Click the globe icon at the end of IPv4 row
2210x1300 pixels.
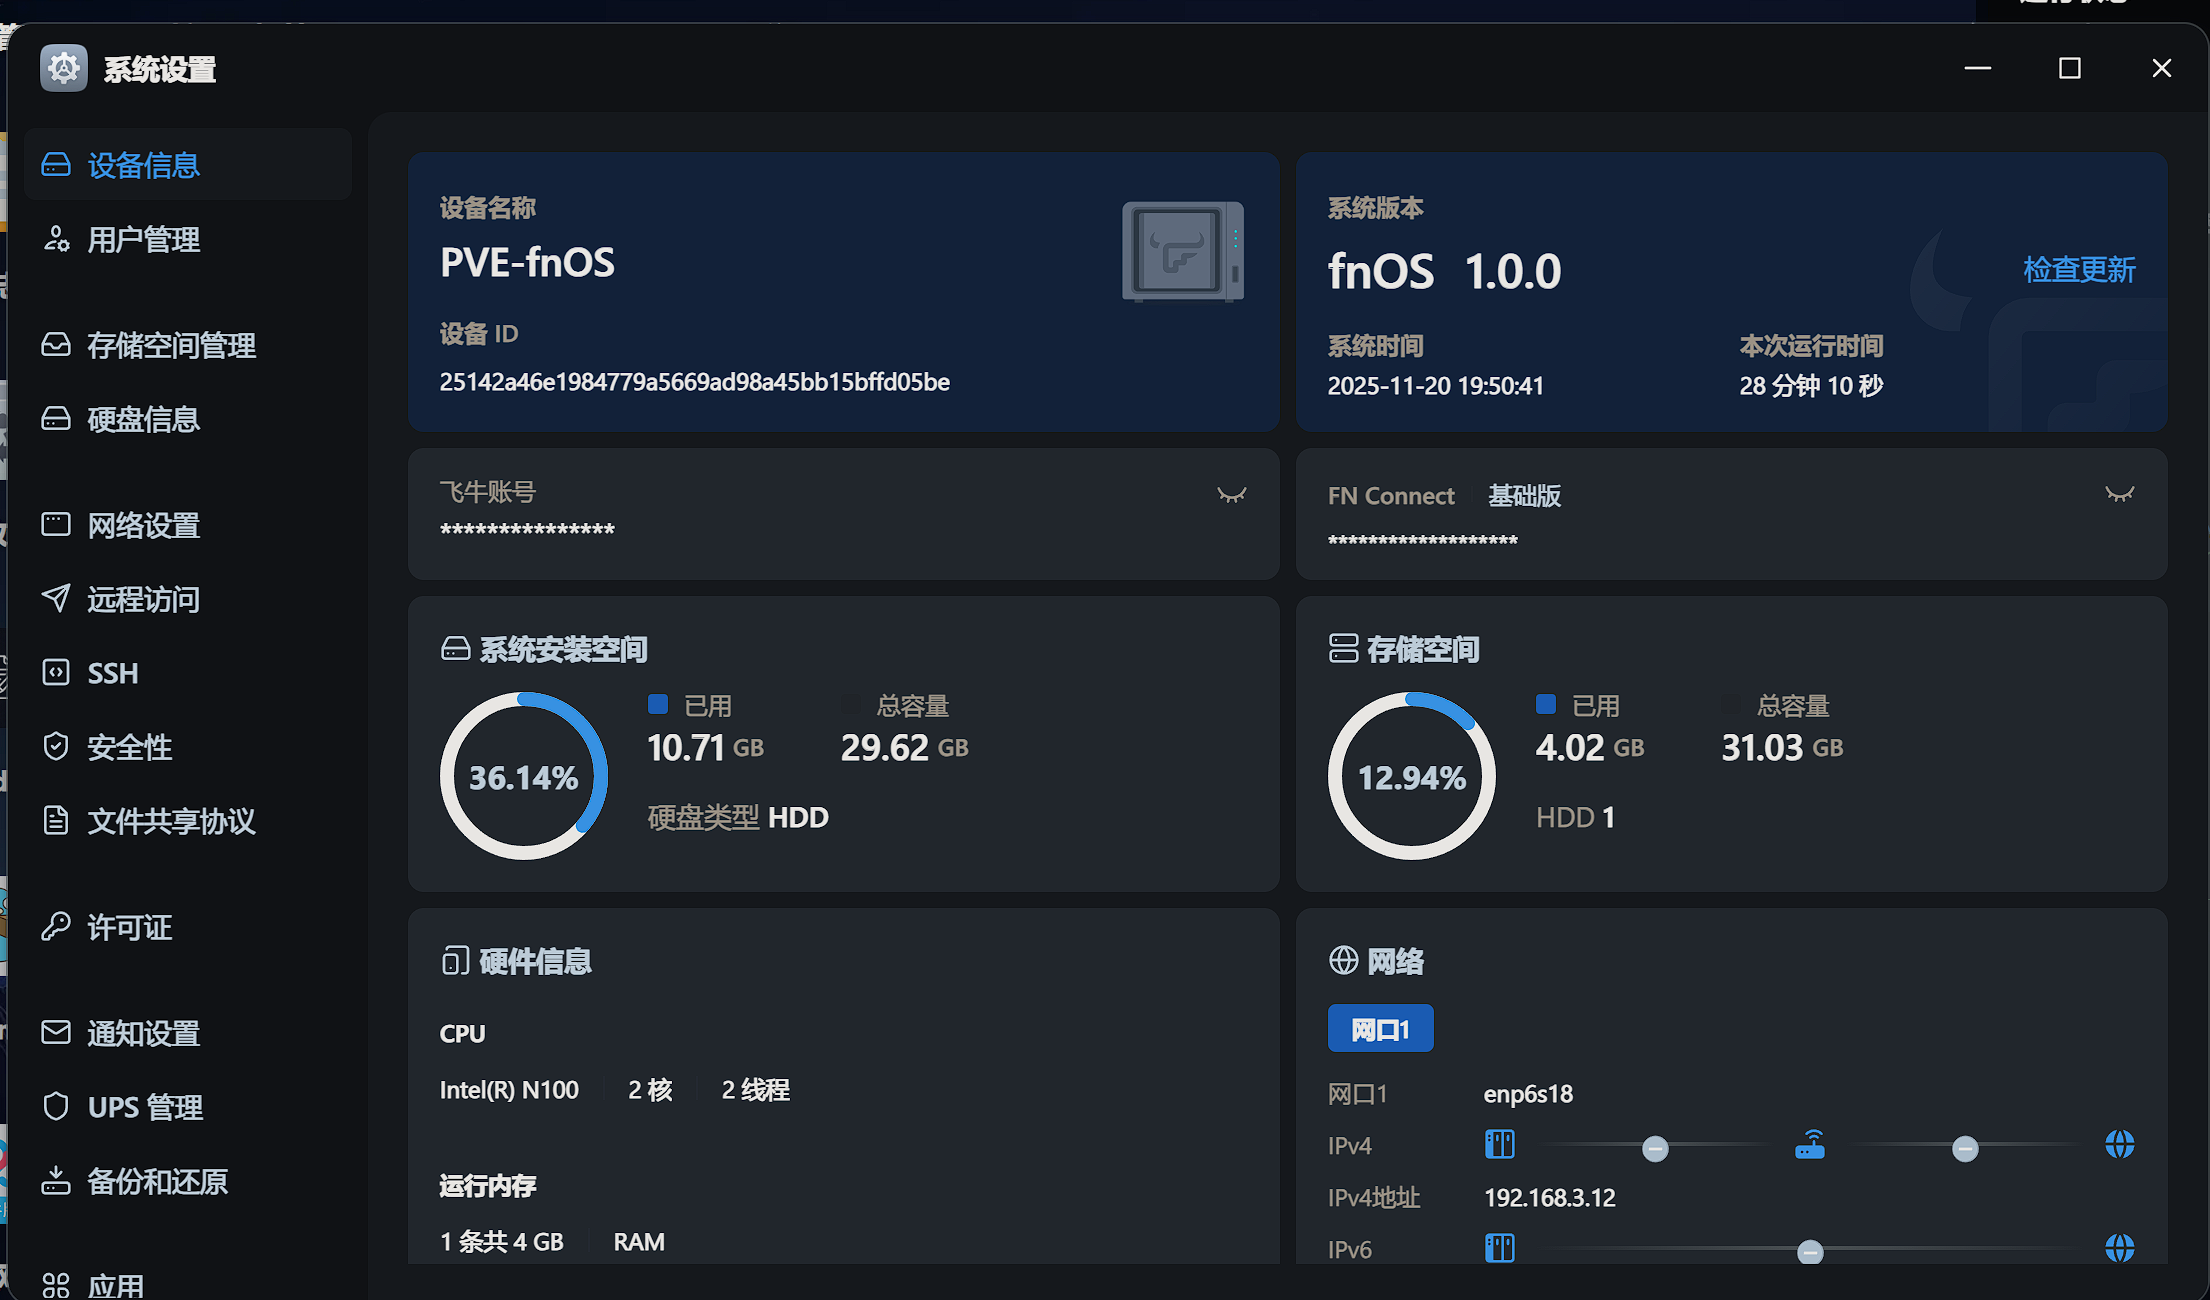(x=2119, y=1145)
